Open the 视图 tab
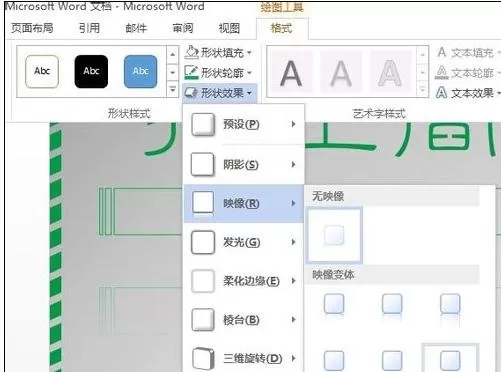The image size is (501, 372). pos(229,28)
